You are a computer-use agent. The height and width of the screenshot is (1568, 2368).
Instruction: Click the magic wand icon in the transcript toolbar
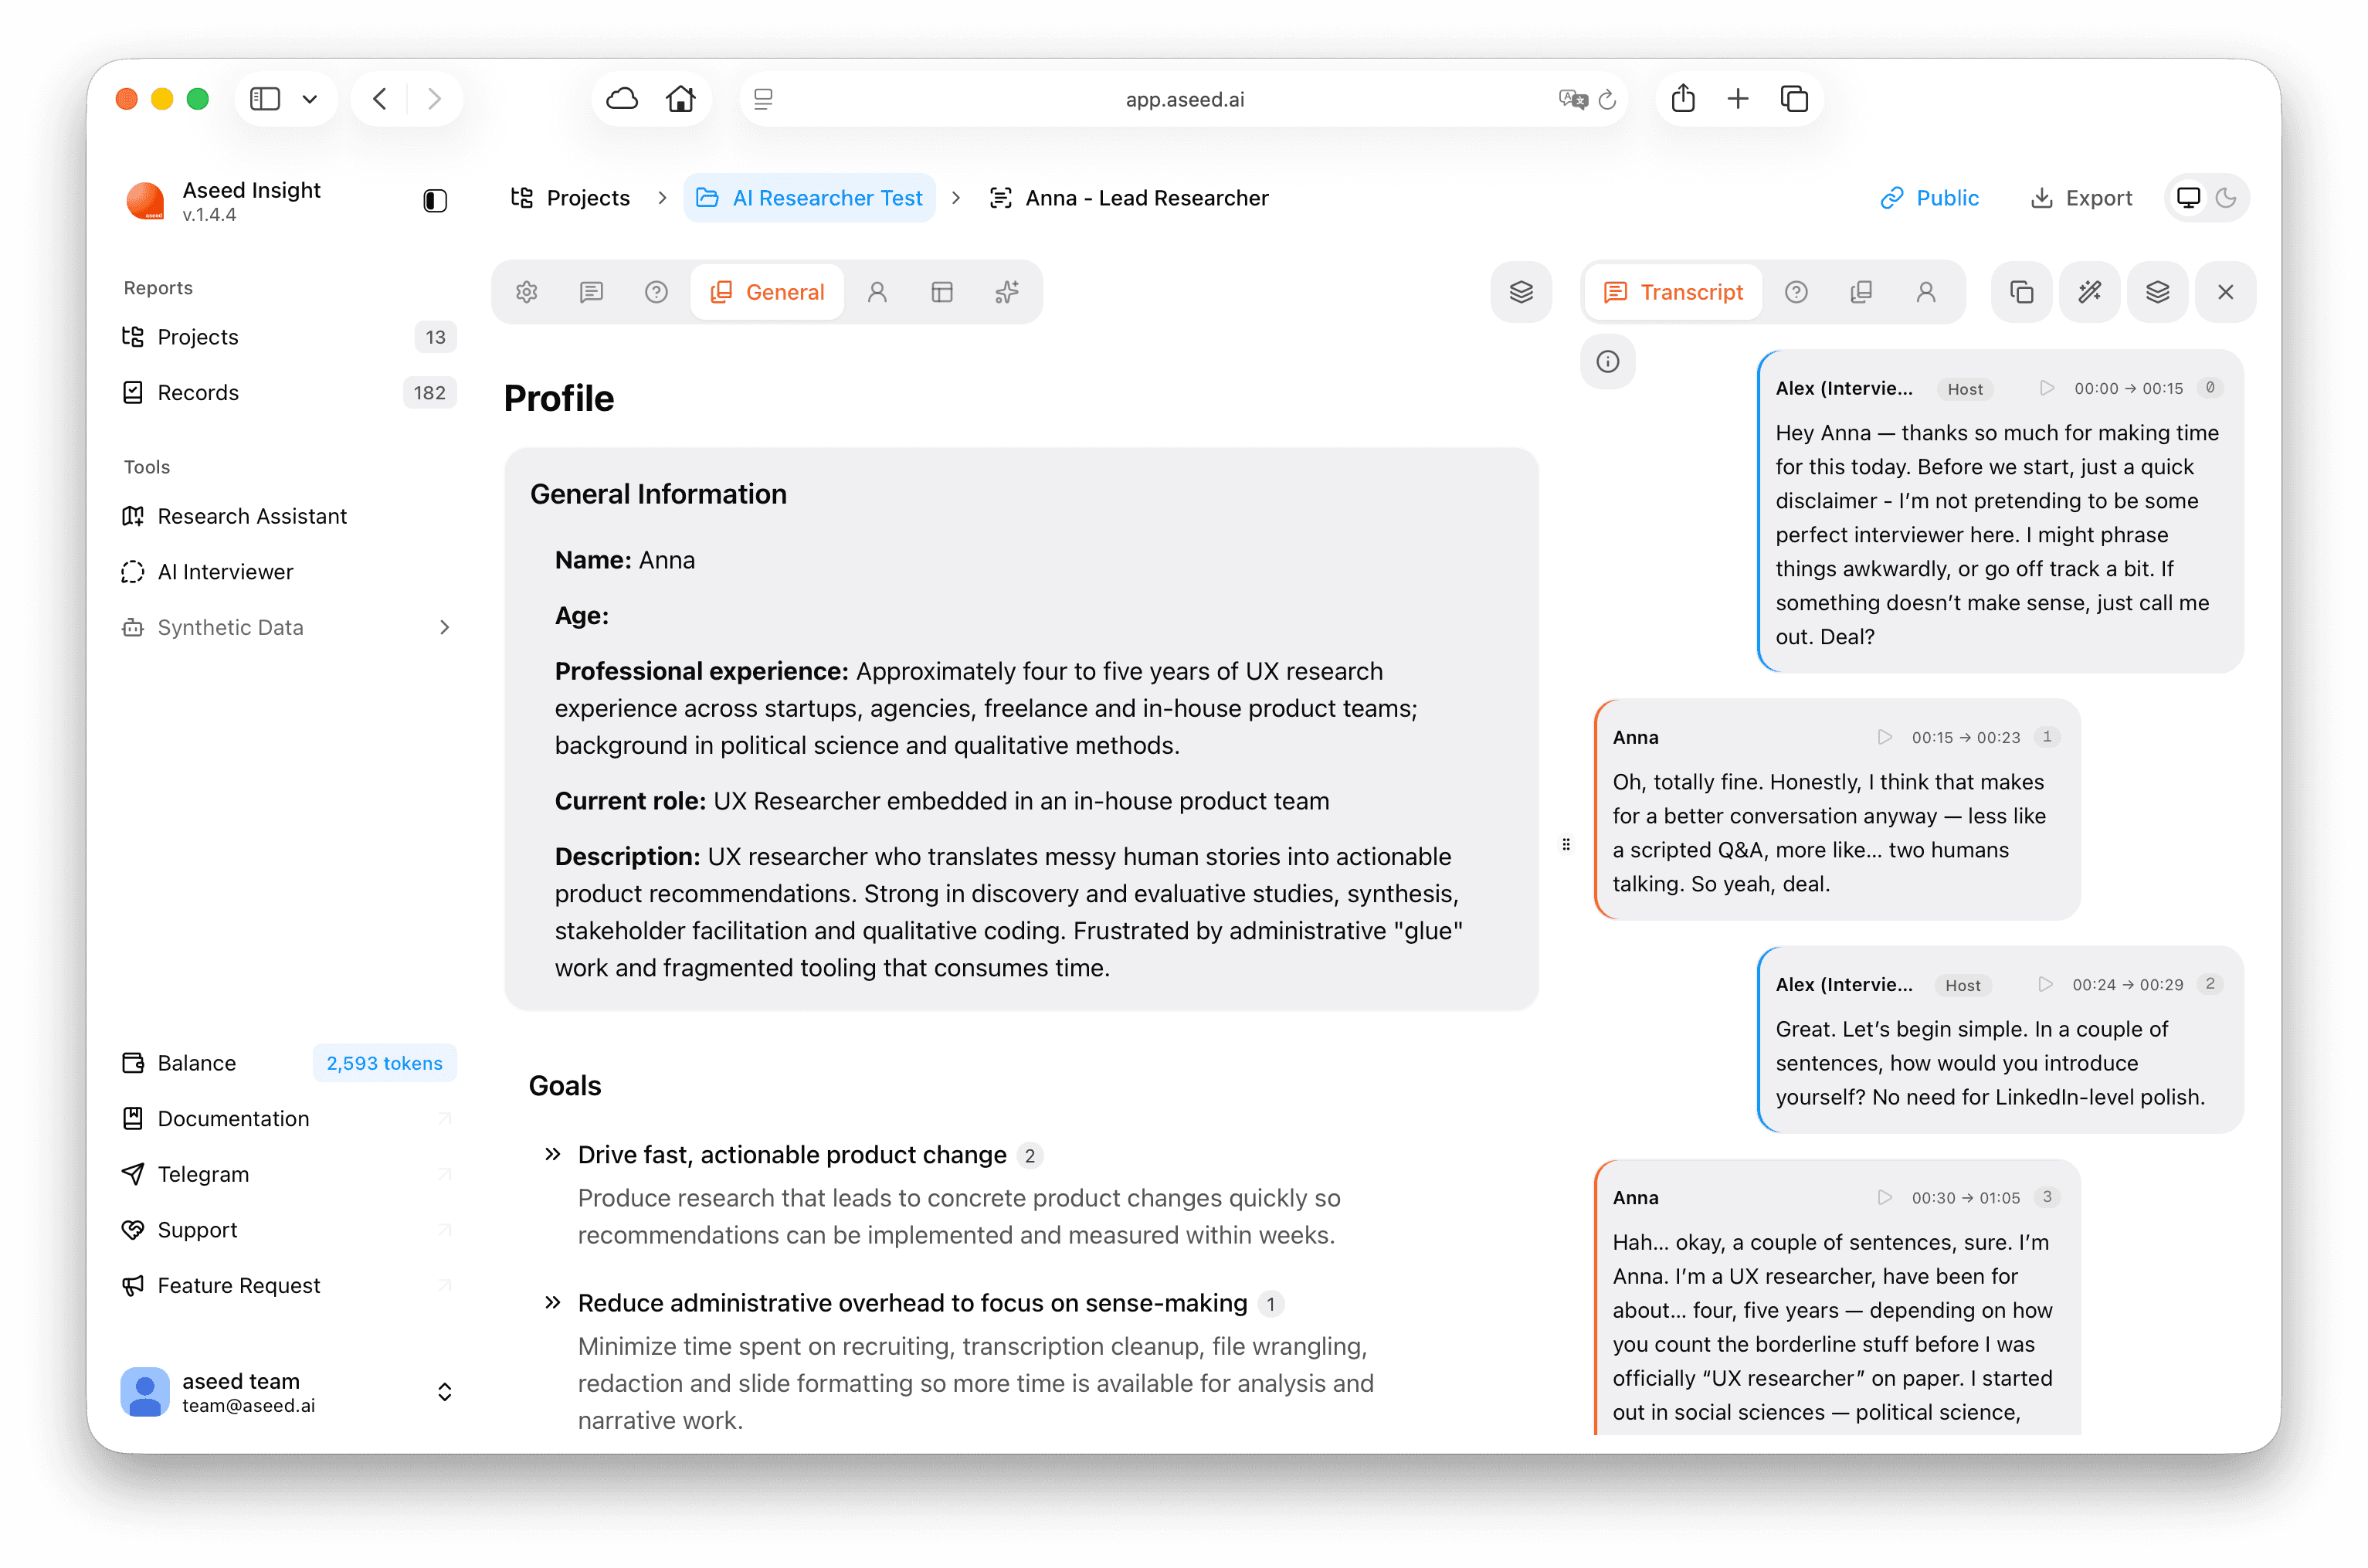(2090, 291)
